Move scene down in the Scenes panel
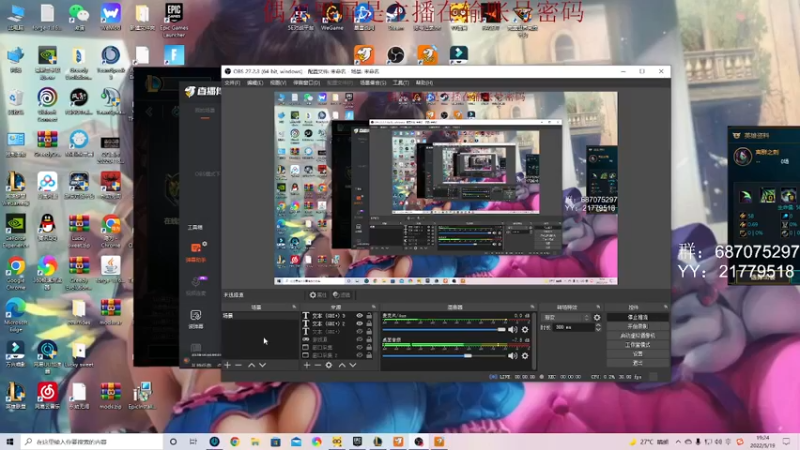The image size is (800, 450). [262, 365]
